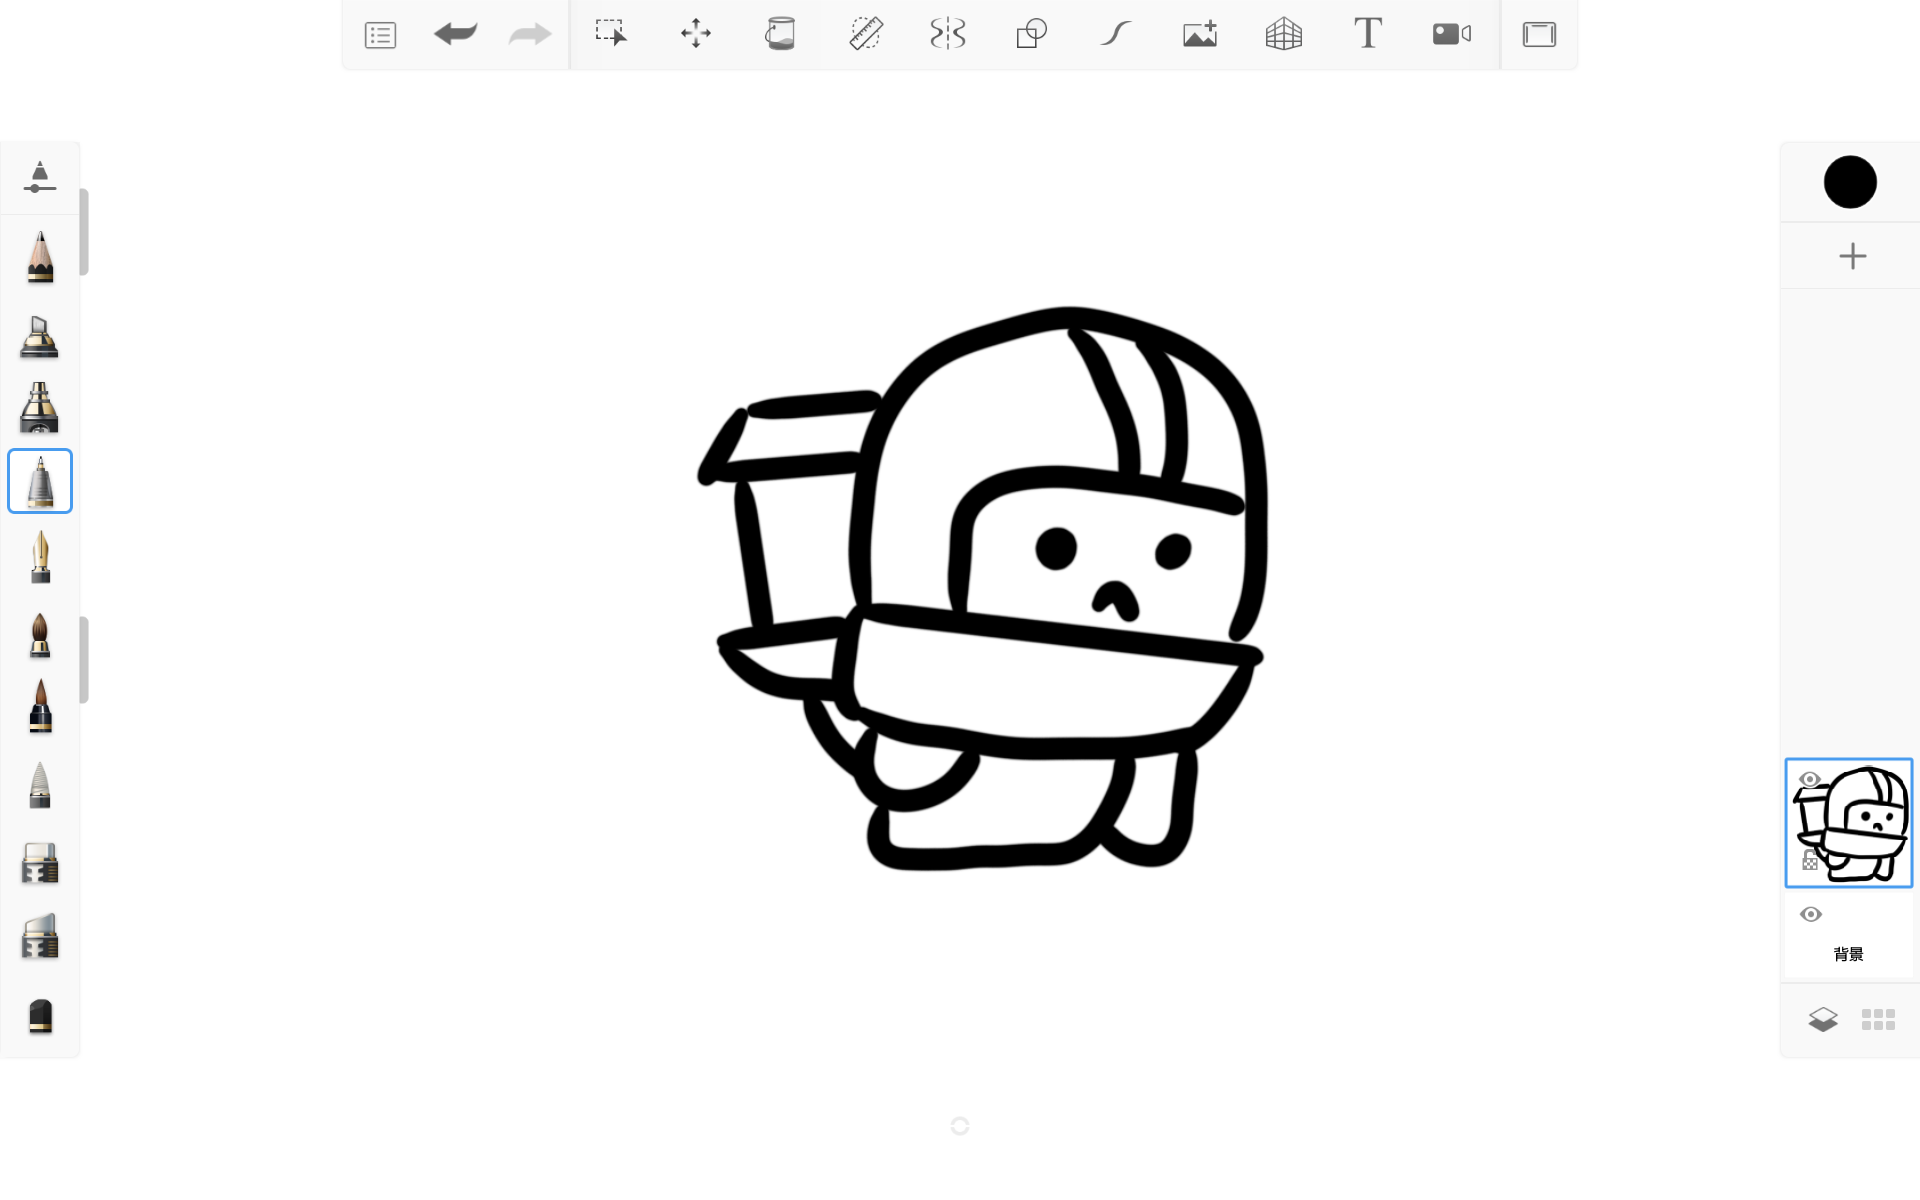Undo the last stroke
Viewport: 1920px width, 1200px height.
point(455,34)
